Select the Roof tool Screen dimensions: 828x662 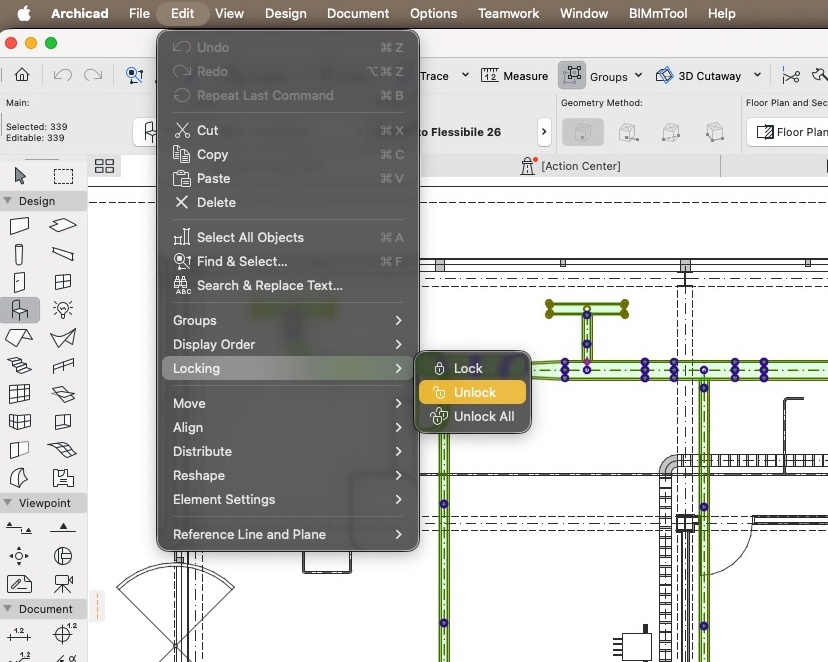[x=19, y=337]
